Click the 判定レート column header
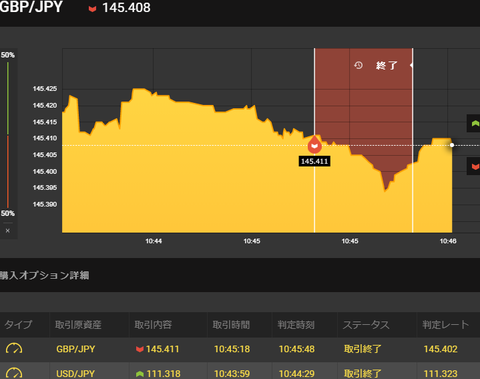480x379 pixels. coord(446,325)
